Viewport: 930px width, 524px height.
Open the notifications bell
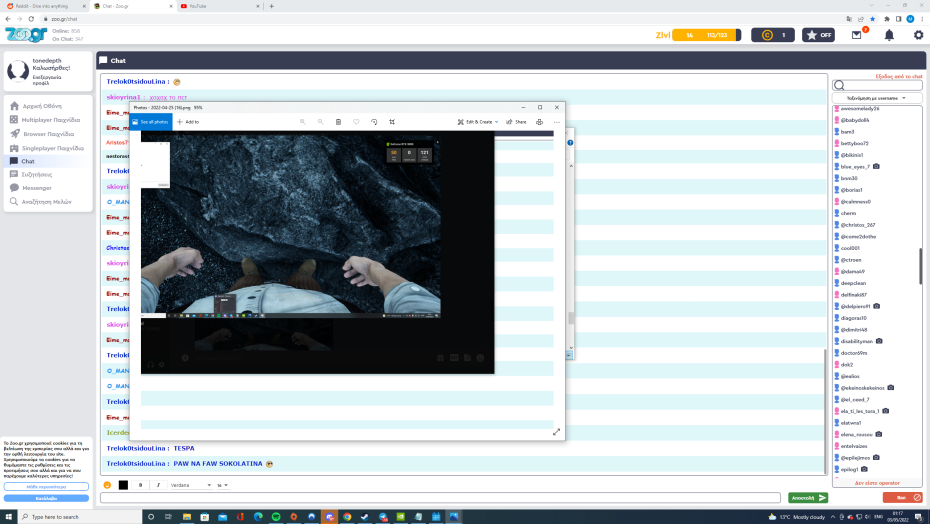888,35
